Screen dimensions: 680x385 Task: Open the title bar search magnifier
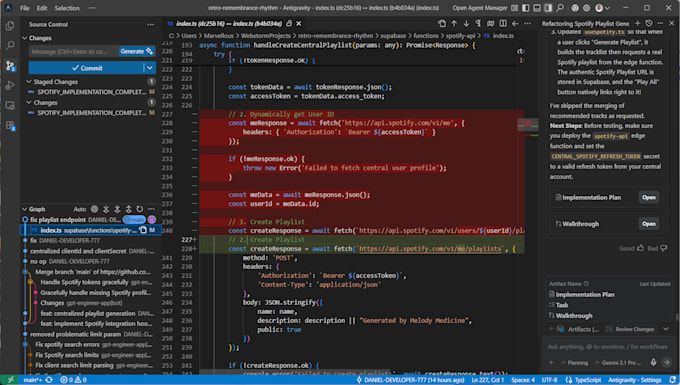click(560, 8)
